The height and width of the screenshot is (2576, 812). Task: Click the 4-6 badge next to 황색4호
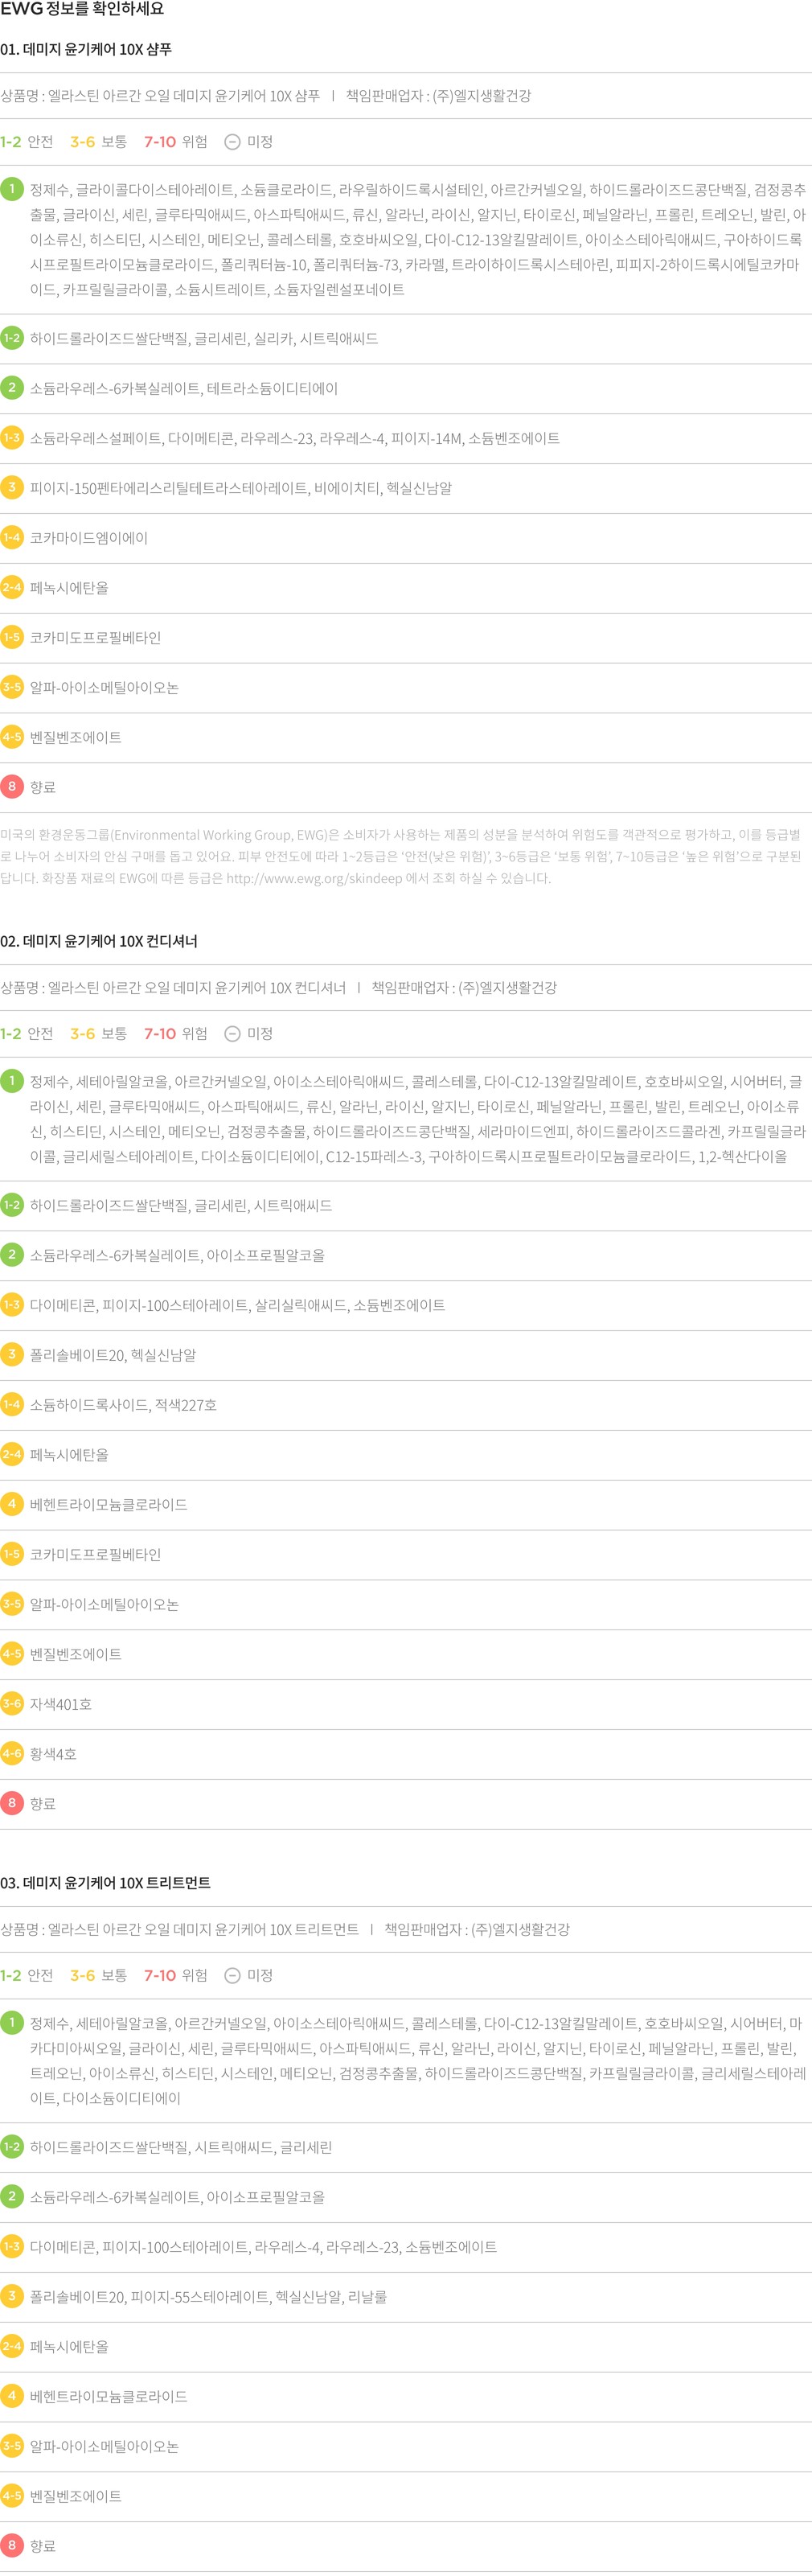pyautogui.click(x=12, y=1754)
